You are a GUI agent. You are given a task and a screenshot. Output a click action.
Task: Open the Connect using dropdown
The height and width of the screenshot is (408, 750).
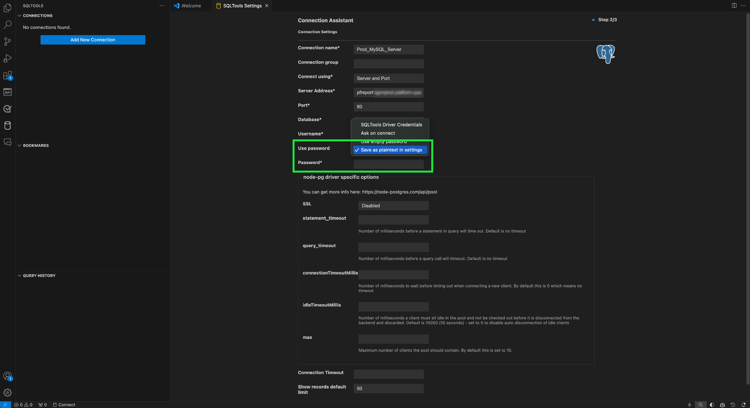click(388, 78)
